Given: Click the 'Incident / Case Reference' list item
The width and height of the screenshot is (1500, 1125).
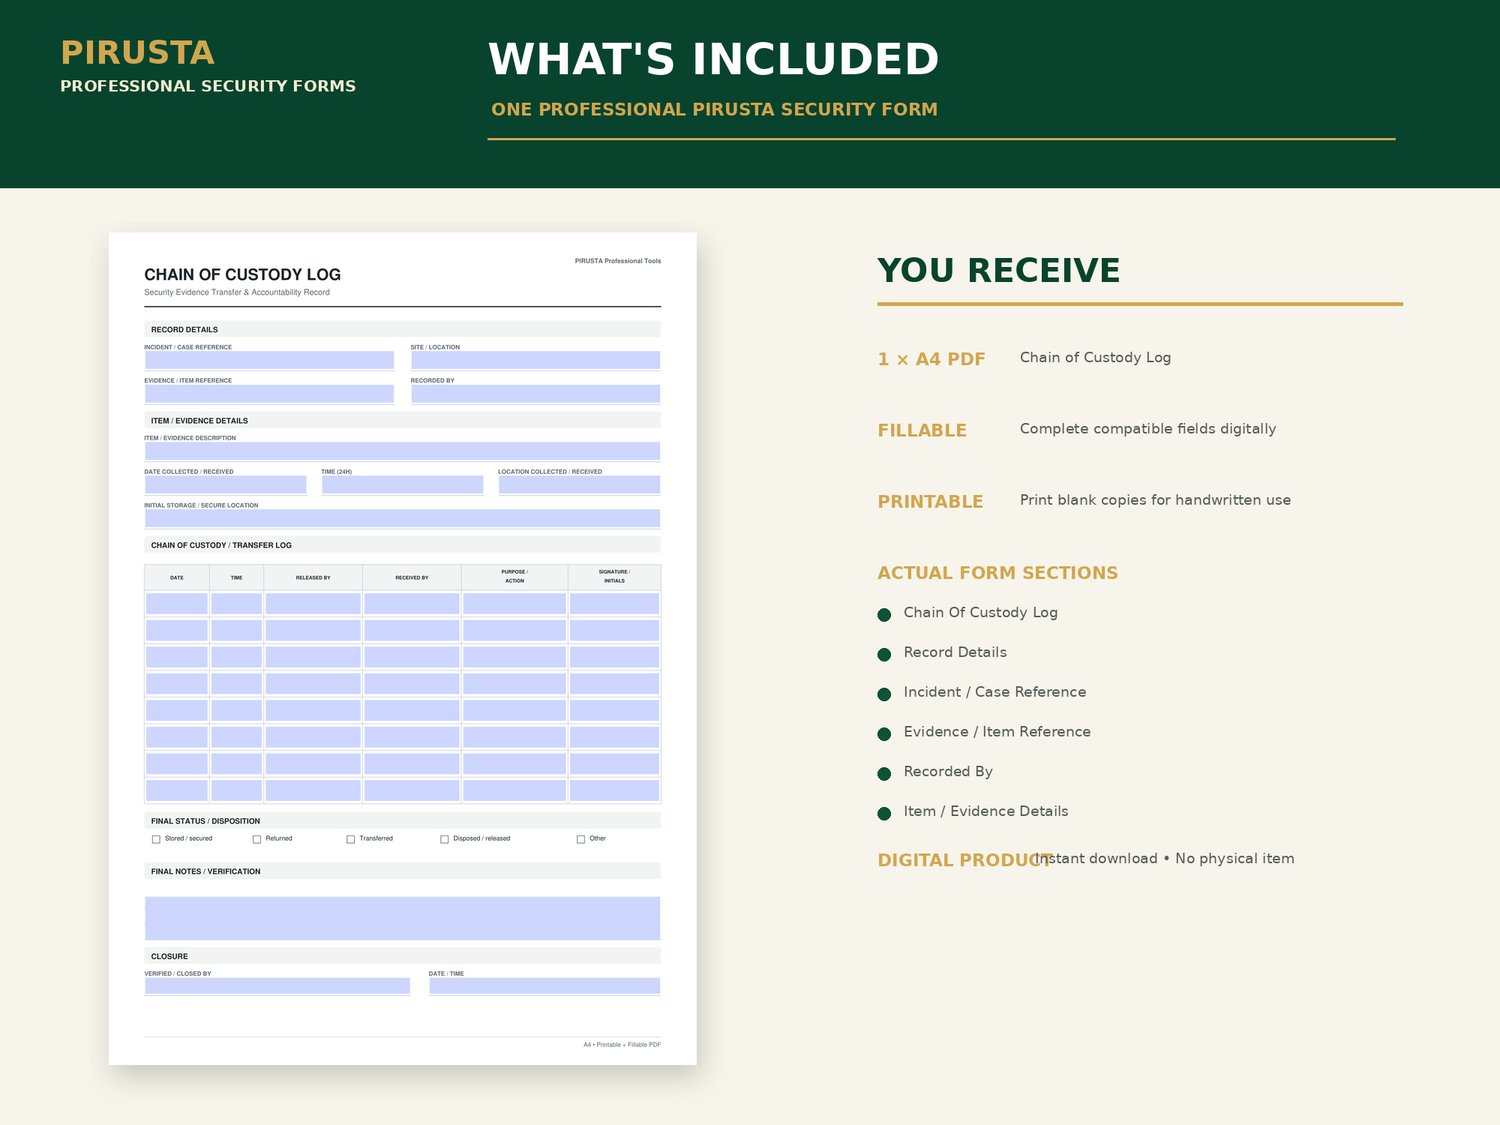Looking at the screenshot, I should pyautogui.click(x=995, y=692).
